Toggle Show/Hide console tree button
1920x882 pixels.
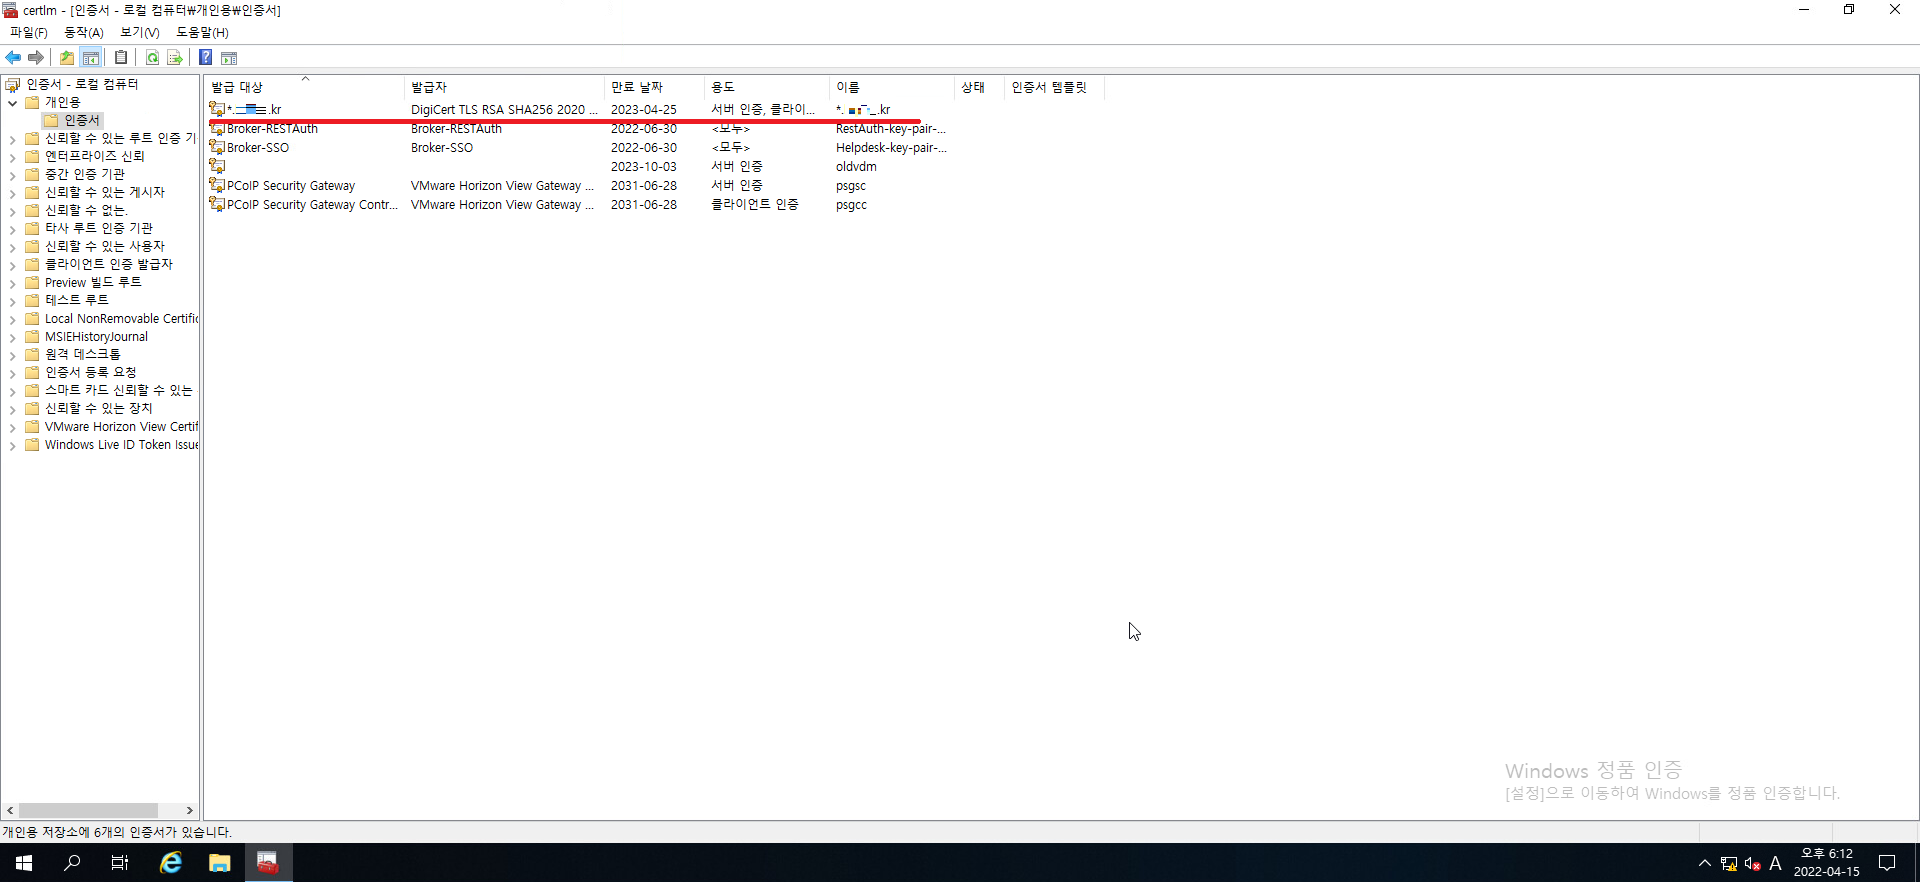pyautogui.click(x=91, y=58)
